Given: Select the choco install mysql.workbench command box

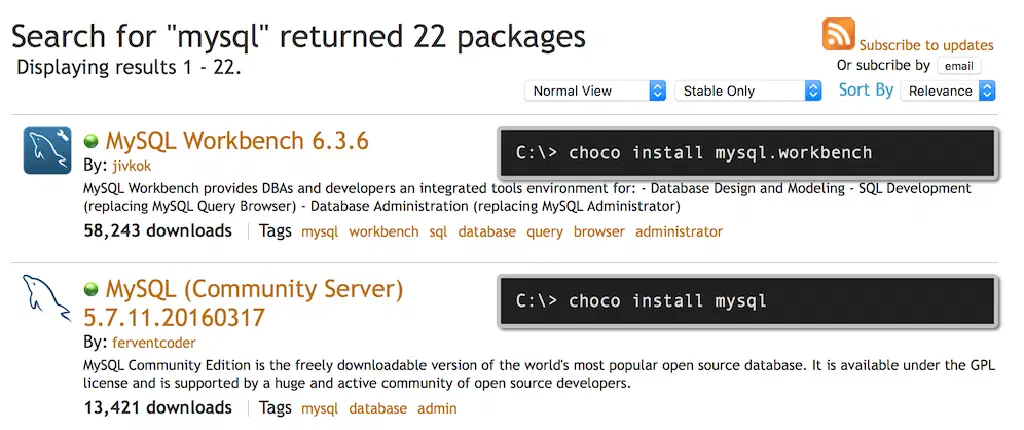Looking at the screenshot, I should click(747, 153).
